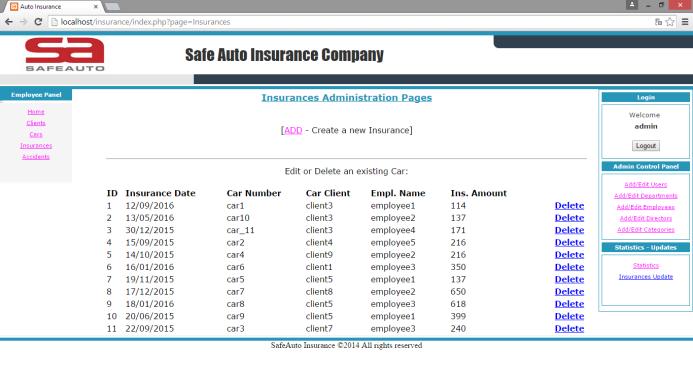Click the browser forward arrow
The height and width of the screenshot is (373, 693).
click(x=23, y=22)
